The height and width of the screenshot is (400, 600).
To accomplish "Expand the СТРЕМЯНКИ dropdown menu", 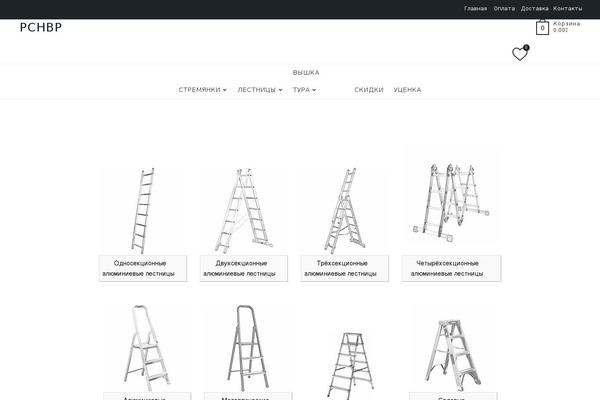I will point(202,90).
